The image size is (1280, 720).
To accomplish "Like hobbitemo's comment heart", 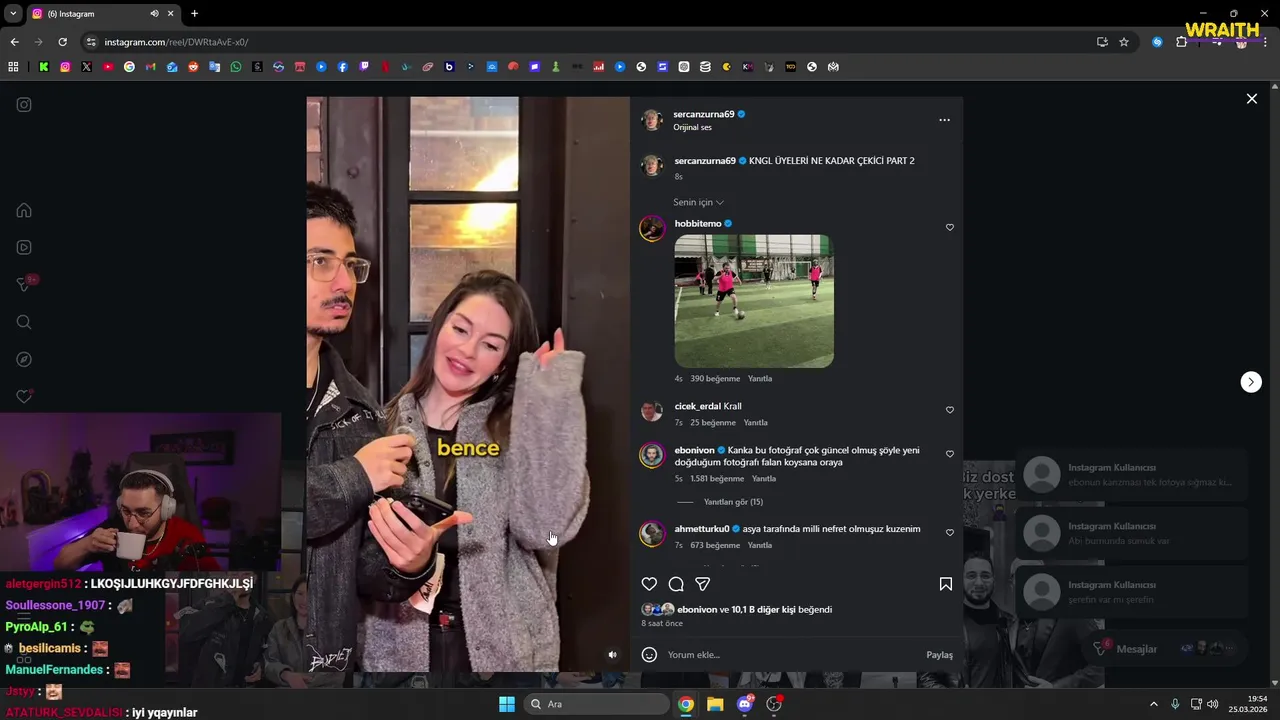I will point(950,227).
